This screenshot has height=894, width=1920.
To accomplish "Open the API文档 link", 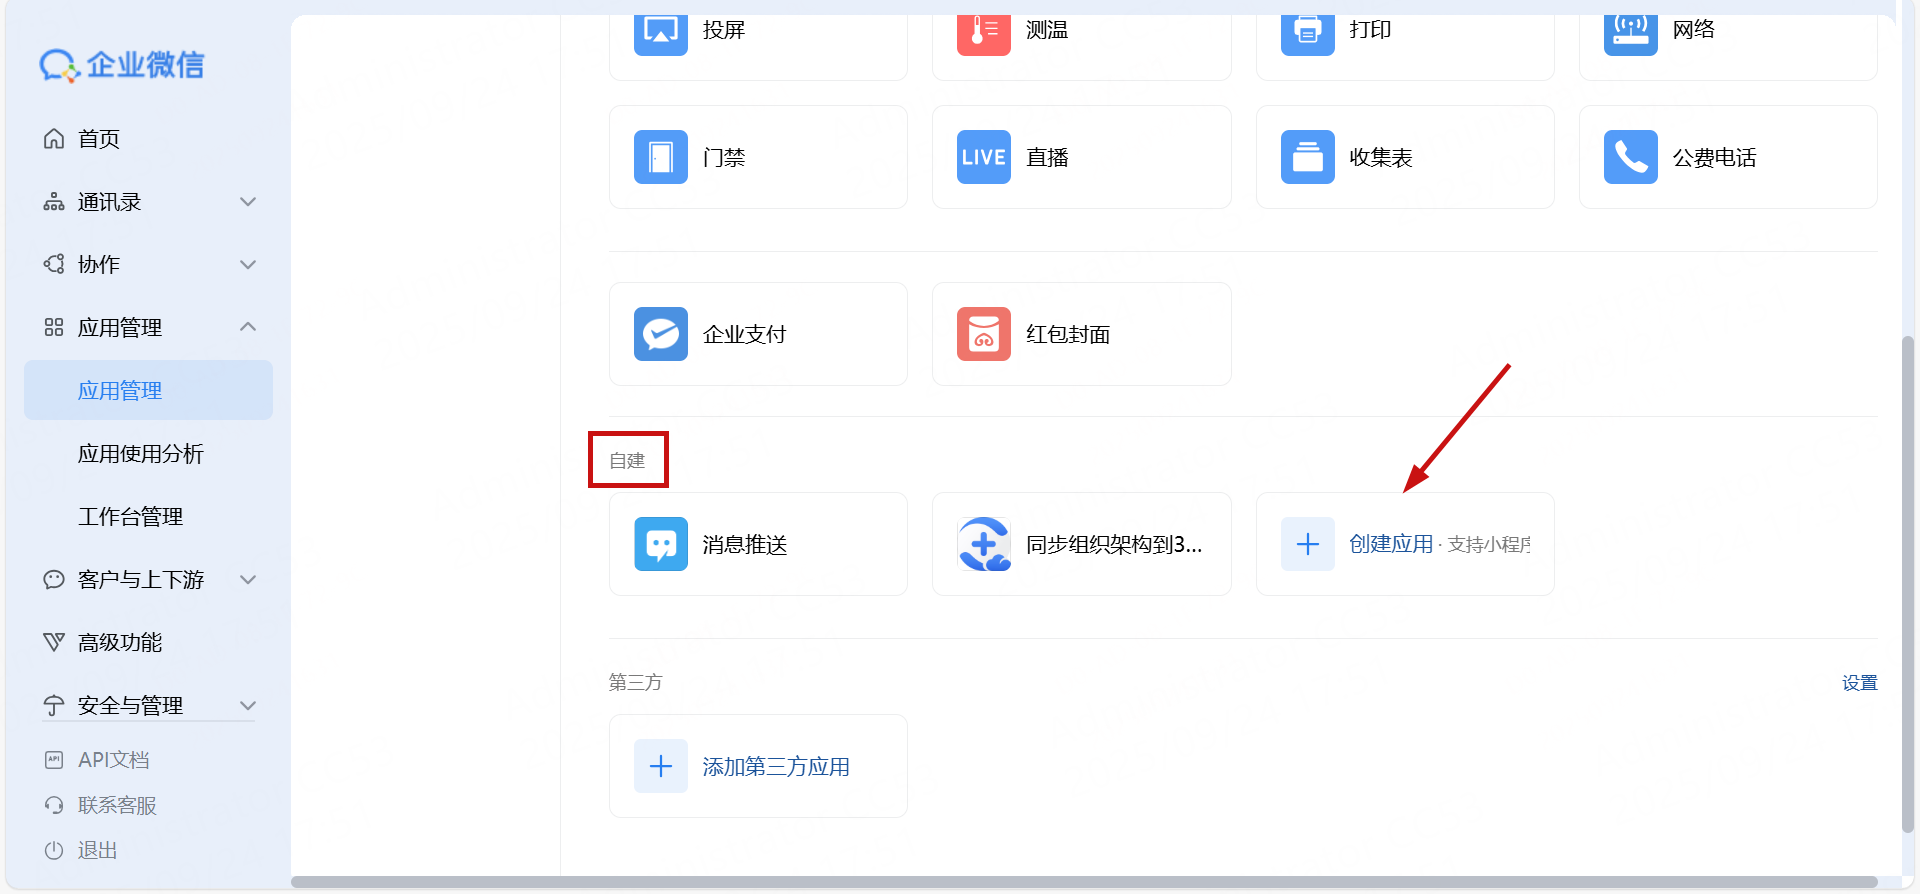I will pyautogui.click(x=113, y=760).
